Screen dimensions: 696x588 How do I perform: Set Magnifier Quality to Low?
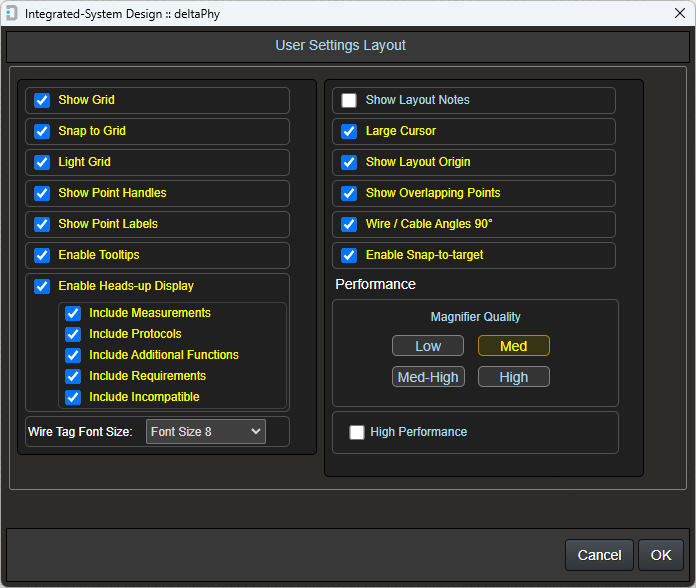pyautogui.click(x=428, y=346)
